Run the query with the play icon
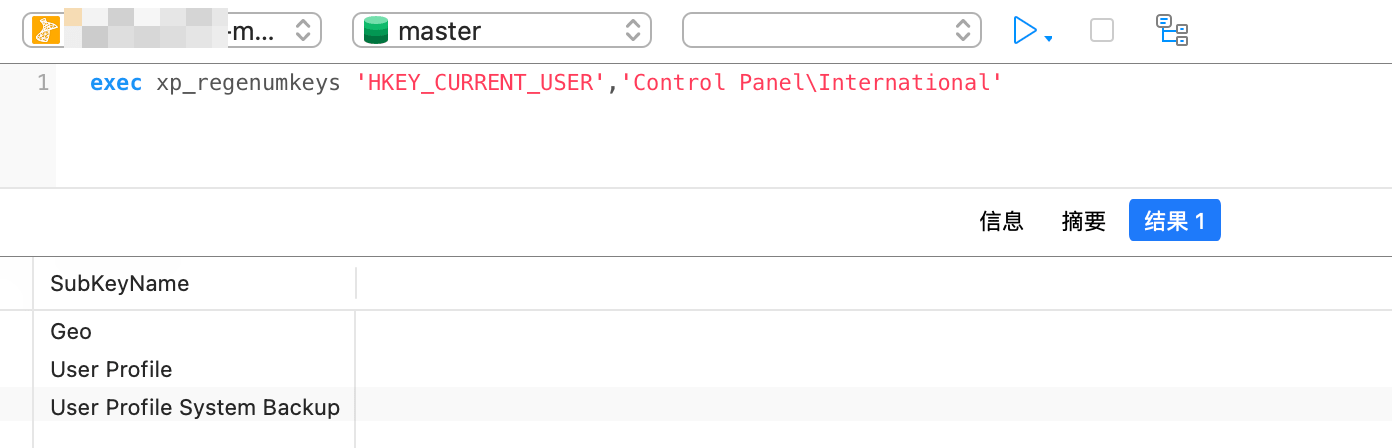Image resolution: width=1392 pixels, height=448 pixels. pyautogui.click(x=1024, y=30)
